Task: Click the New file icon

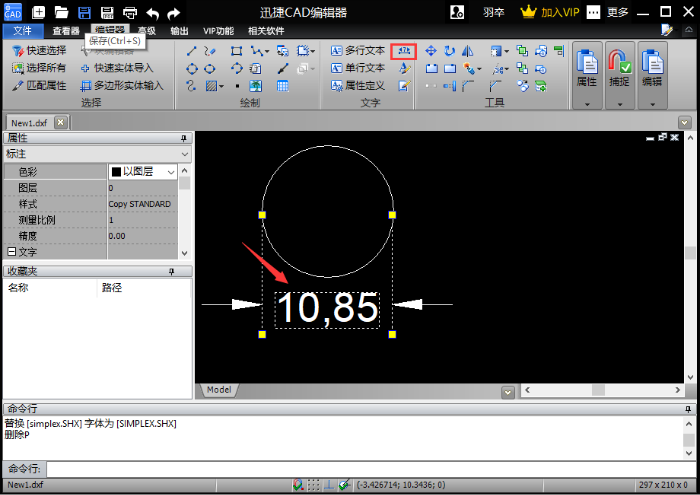Action: click(x=39, y=12)
